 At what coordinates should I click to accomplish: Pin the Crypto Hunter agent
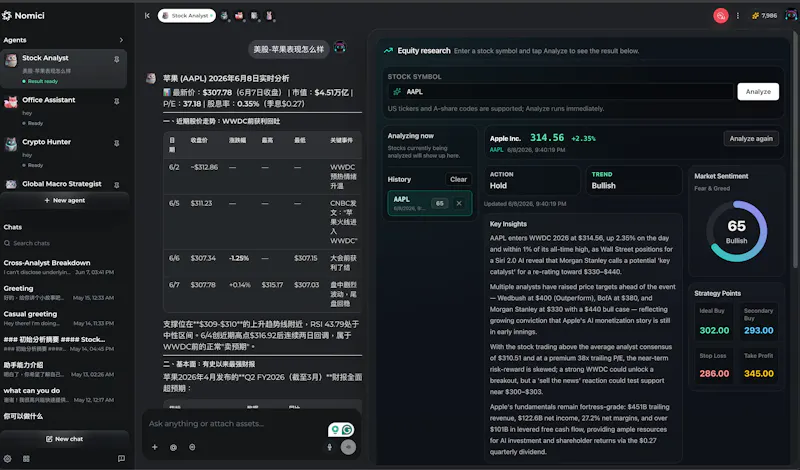click(x=116, y=143)
